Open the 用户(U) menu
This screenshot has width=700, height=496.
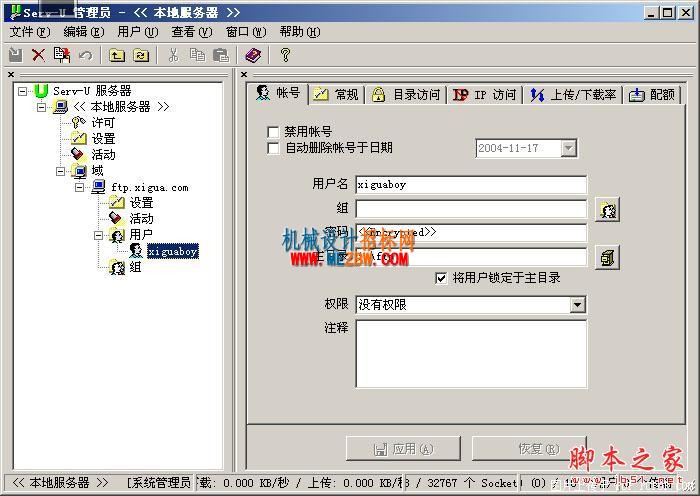click(x=138, y=32)
